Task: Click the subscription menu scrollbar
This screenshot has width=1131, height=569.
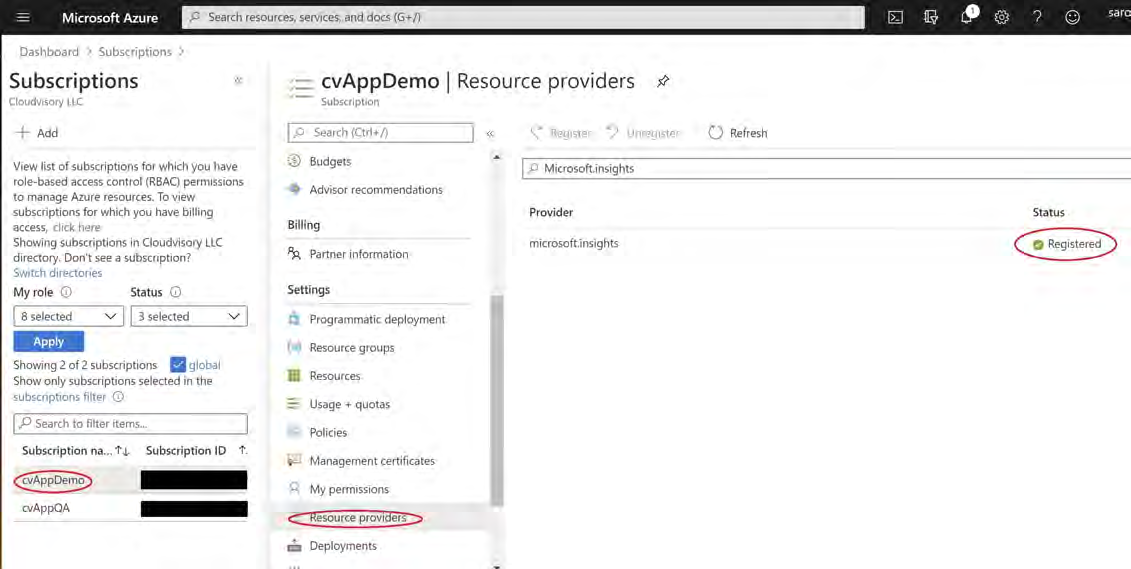Action: (496, 400)
